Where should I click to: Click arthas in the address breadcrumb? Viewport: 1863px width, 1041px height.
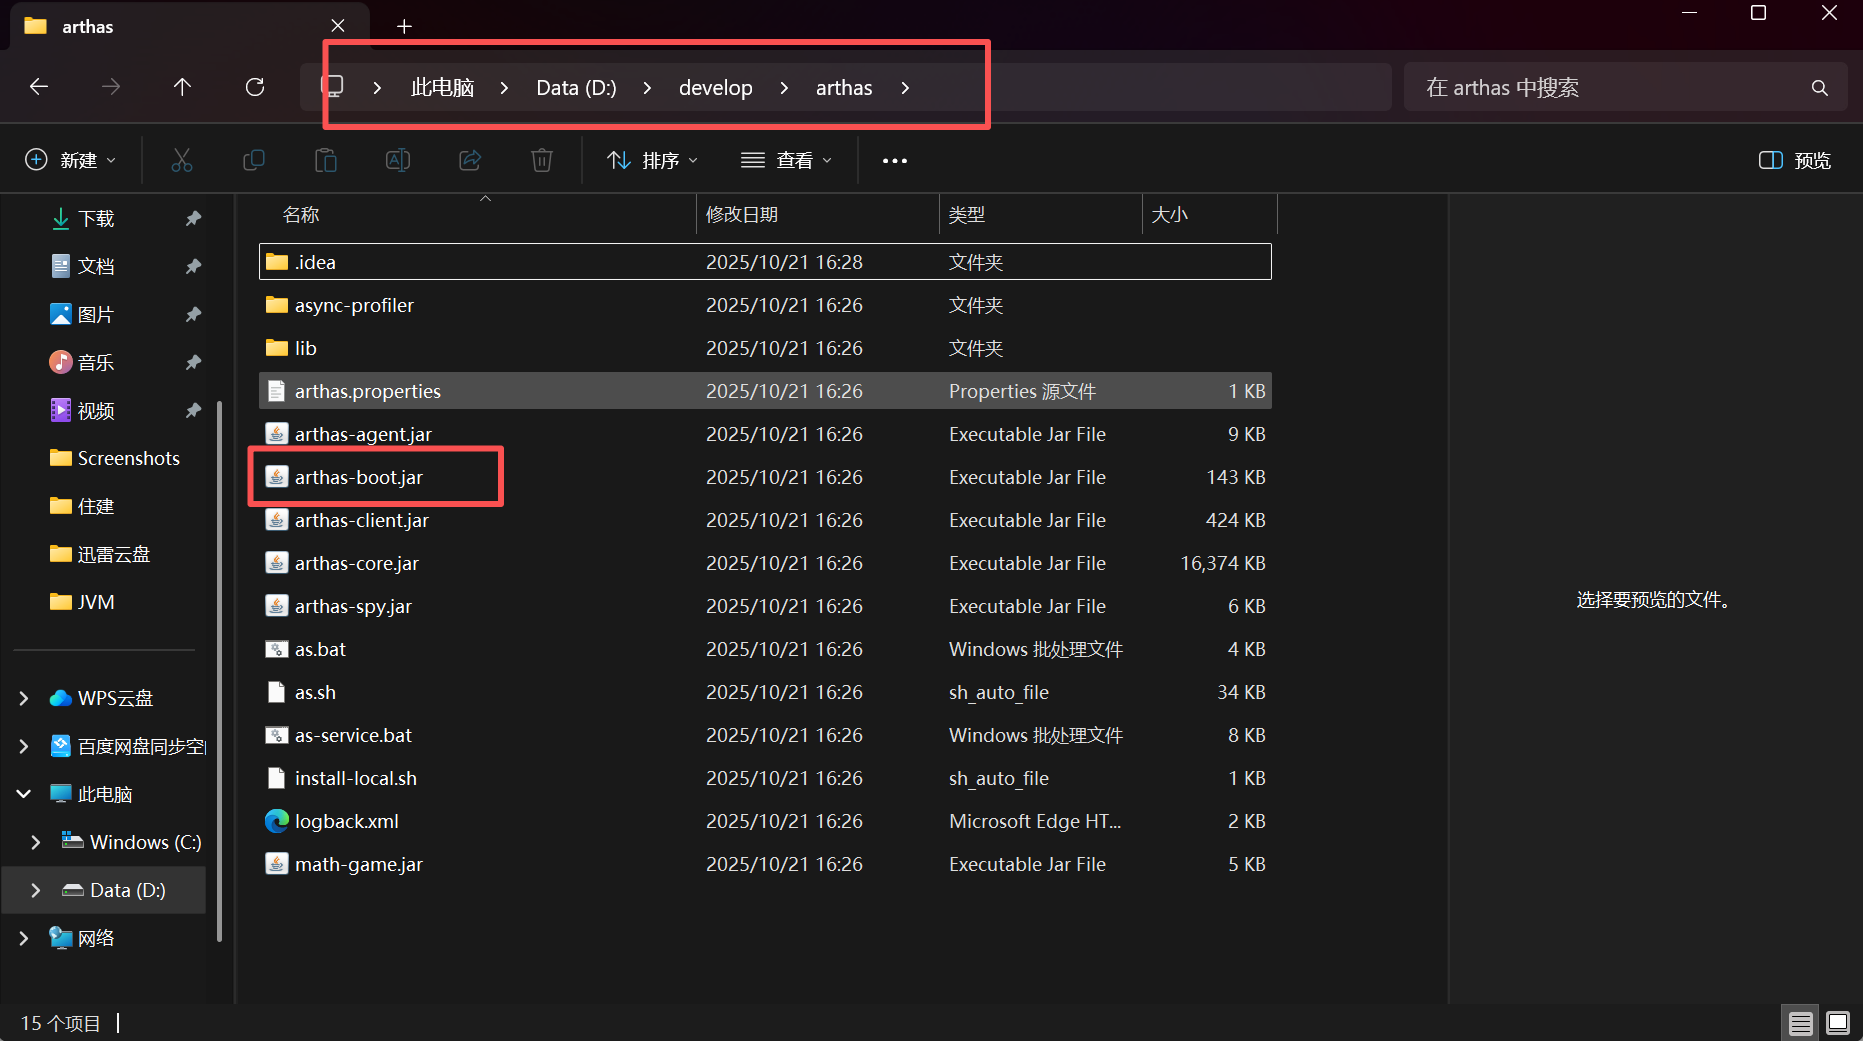point(844,88)
